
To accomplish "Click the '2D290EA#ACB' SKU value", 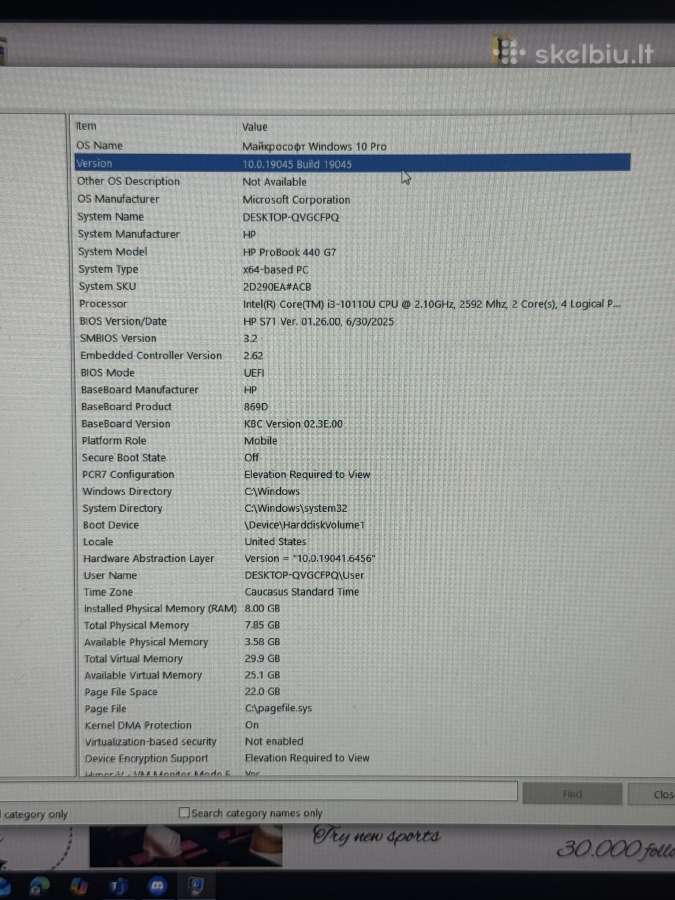I will [277, 286].
